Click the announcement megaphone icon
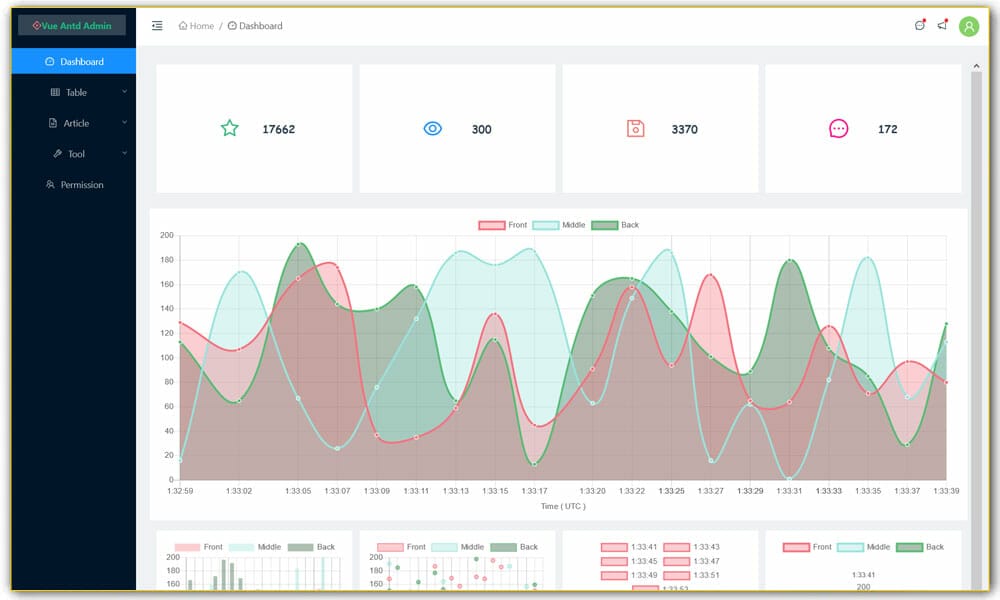Viewport: 1000px width, 600px height. (x=941, y=25)
